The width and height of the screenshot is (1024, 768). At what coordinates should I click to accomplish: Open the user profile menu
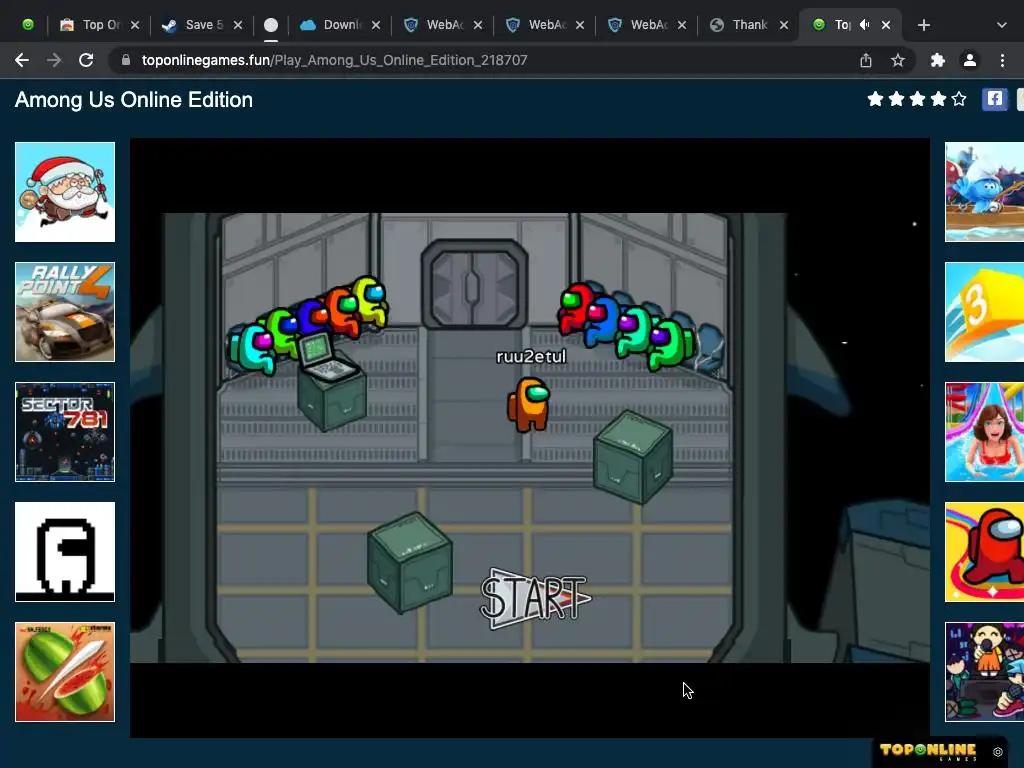(x=970, y=60)
